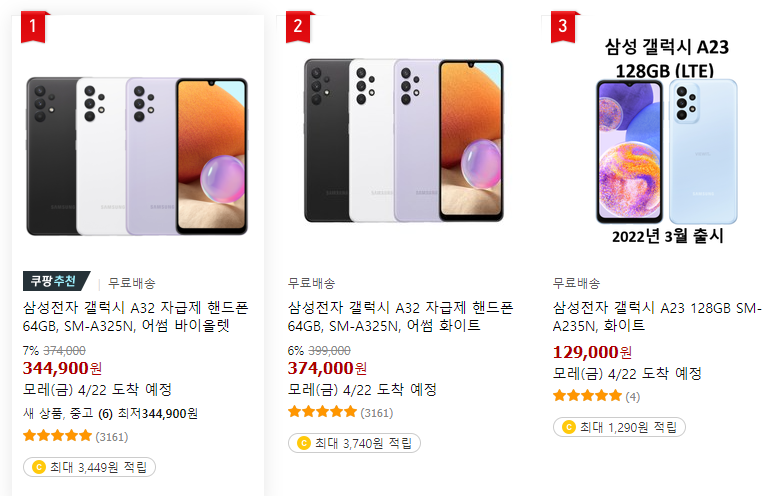Click the 344,900원 price on first product
Image resolution: width=773 pixels, height=496 pixels.
[63, 368]
